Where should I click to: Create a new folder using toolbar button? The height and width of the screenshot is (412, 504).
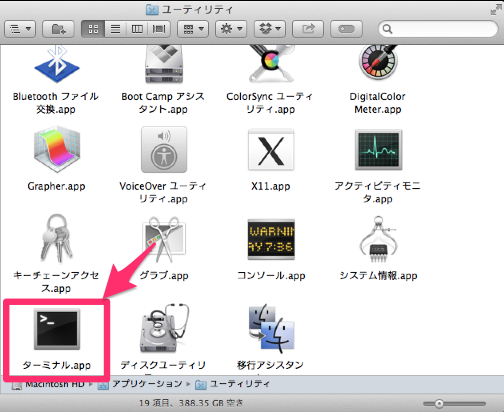pyautogui.click(x=58, y=29)
